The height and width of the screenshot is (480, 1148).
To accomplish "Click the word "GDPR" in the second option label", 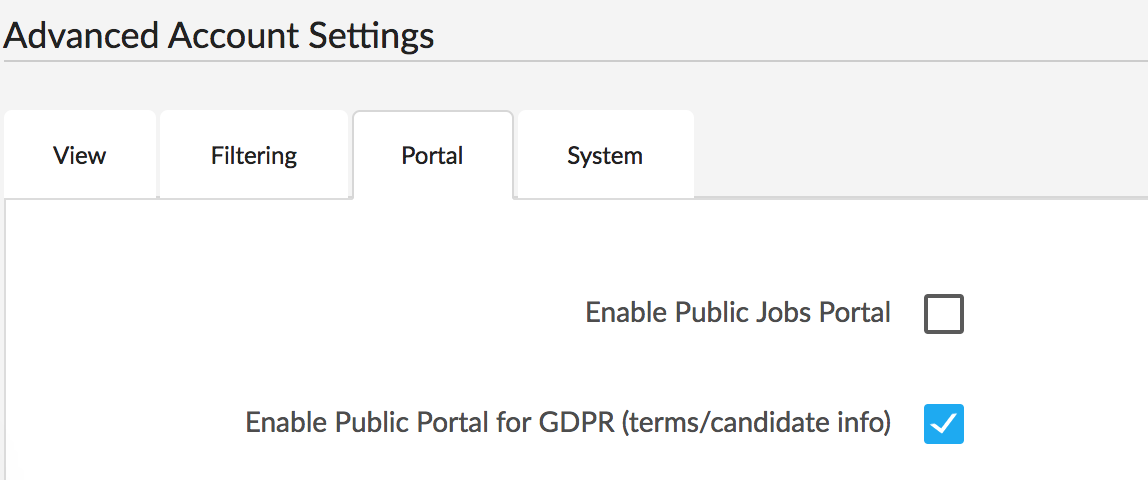I will (577, 423).
